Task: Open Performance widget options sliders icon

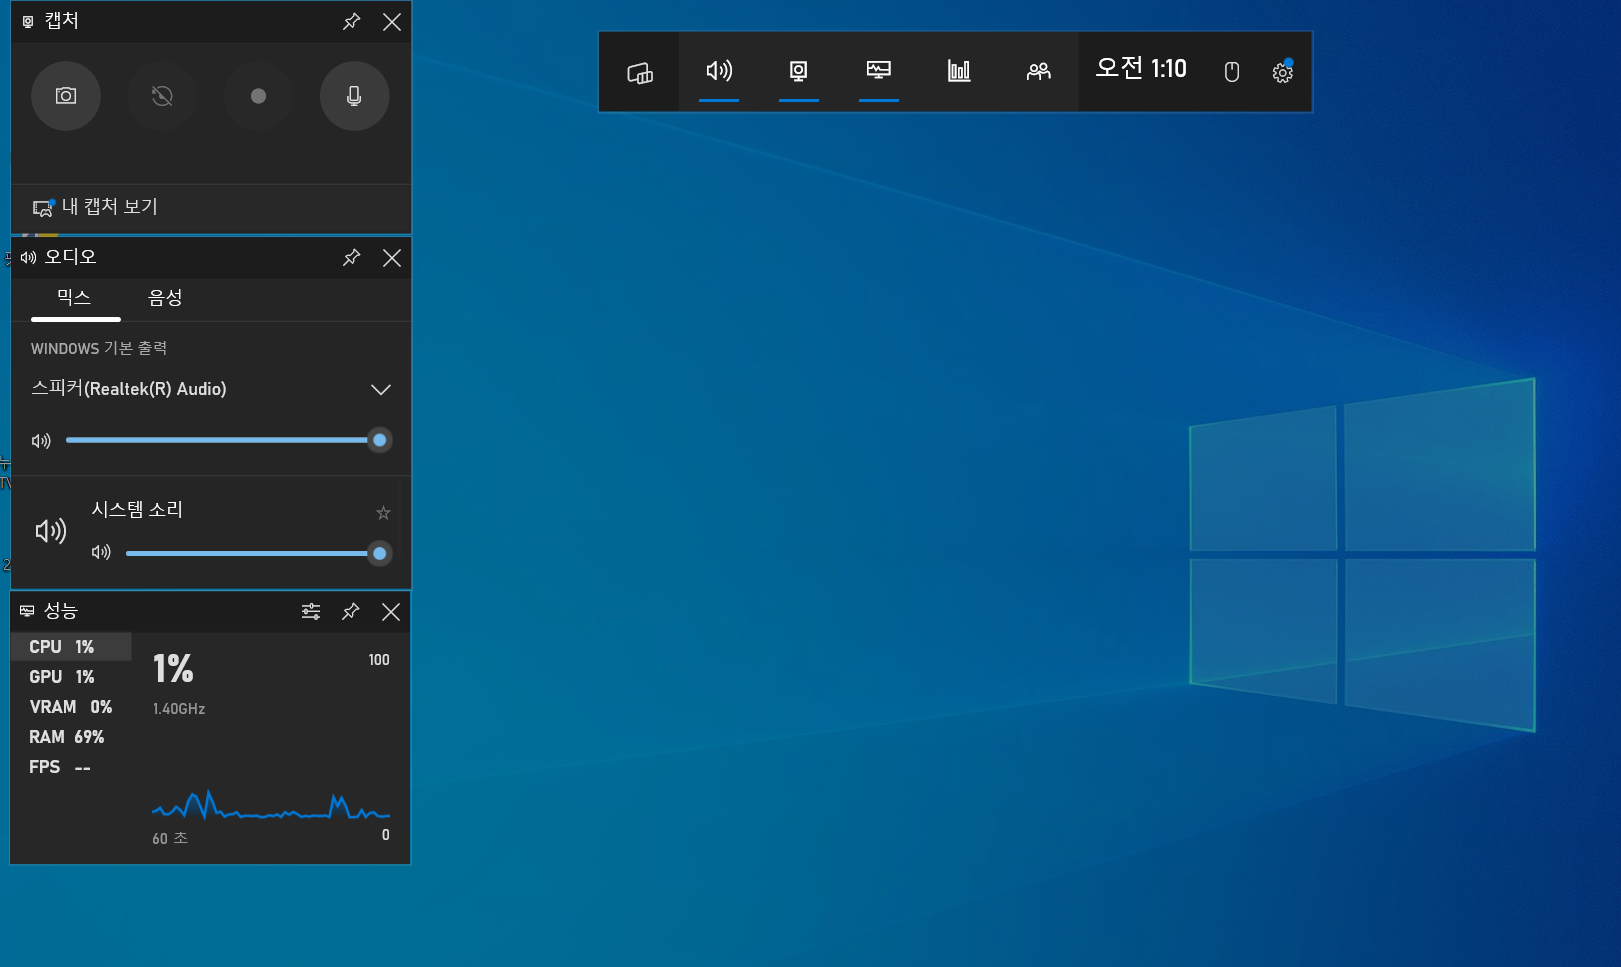Action: (311, 612)
